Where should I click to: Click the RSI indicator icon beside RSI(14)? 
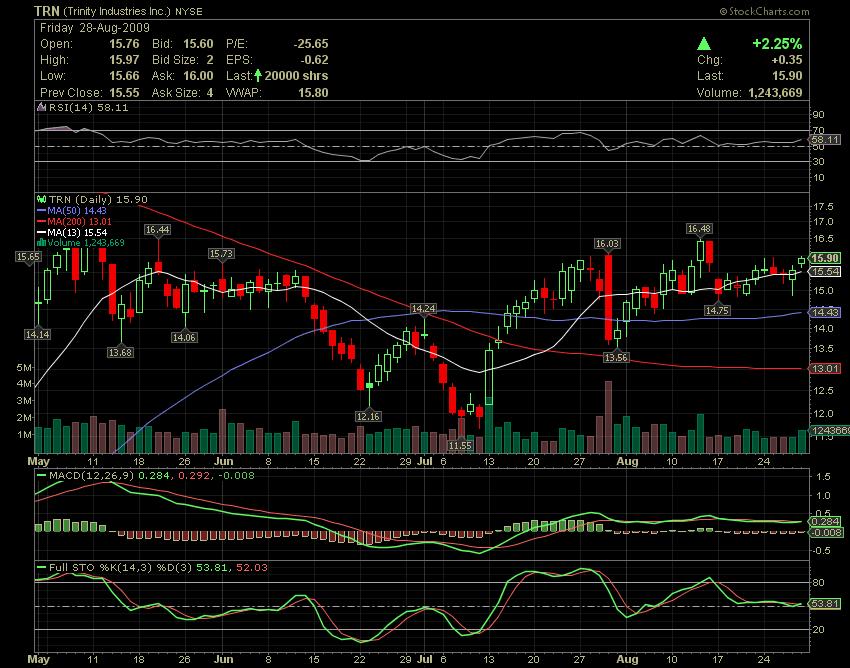(x=41, y=107)
